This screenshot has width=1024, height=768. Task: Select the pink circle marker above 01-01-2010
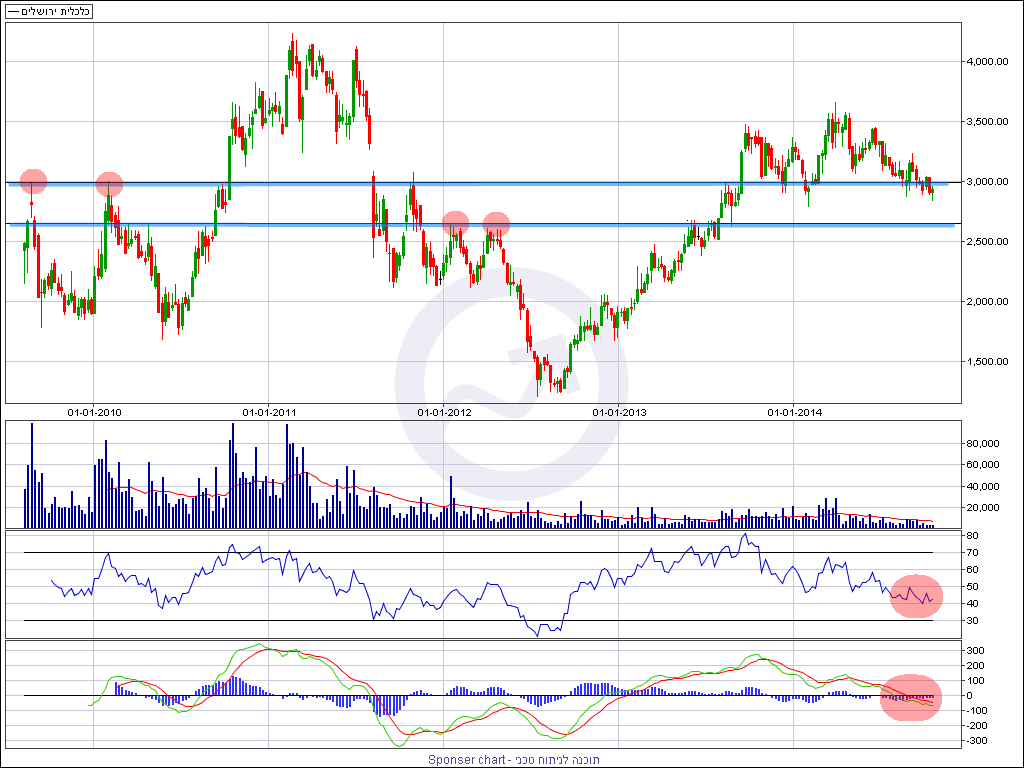[109, 184]
